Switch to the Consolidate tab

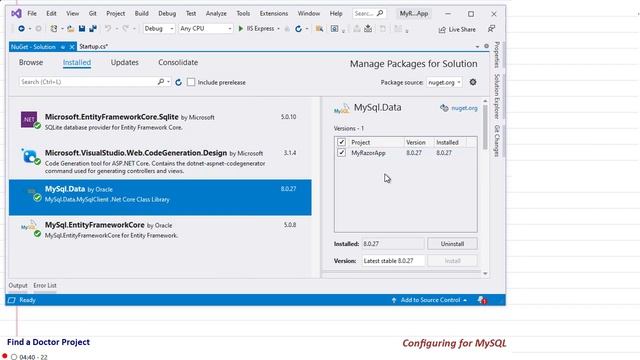pyautogui.click(x=178, y=62)
